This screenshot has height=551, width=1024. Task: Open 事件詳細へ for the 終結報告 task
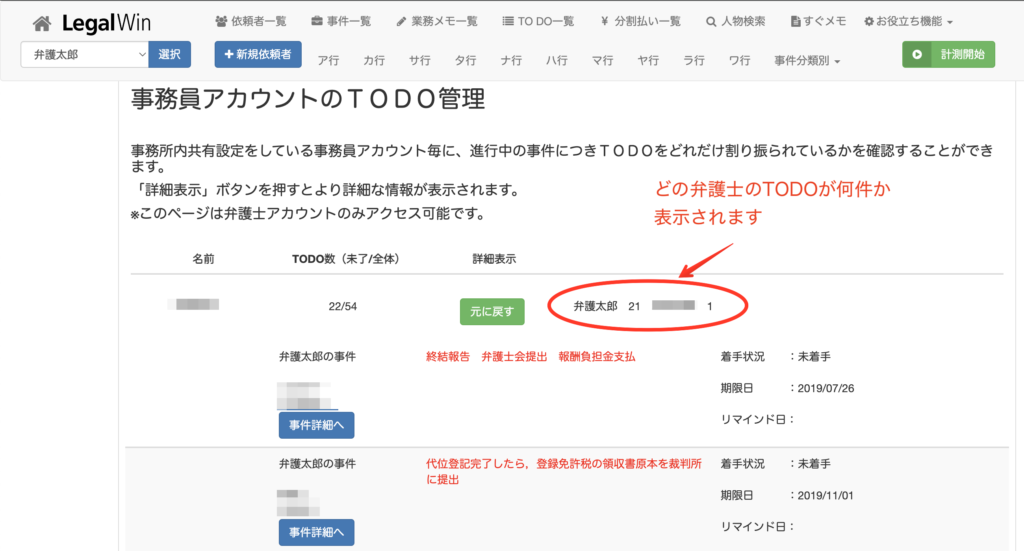pyautogui.click(x=316, y=425)
